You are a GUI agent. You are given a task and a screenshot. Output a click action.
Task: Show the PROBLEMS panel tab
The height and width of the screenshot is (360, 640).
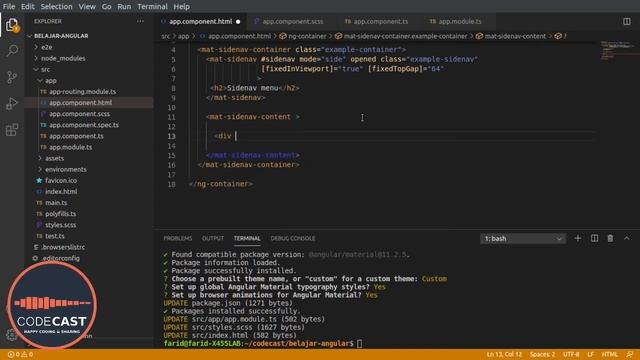178,238
